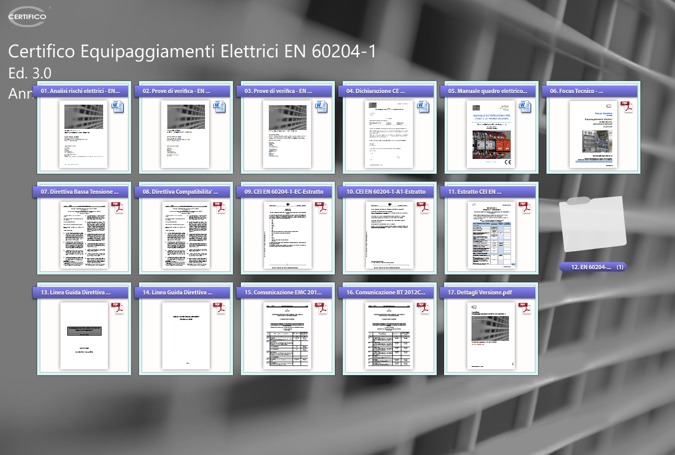Click PDF icon on 07. Direttiva Bassa Tensione
The height and width of the screenshot is (455, 675).
[117, 208]
